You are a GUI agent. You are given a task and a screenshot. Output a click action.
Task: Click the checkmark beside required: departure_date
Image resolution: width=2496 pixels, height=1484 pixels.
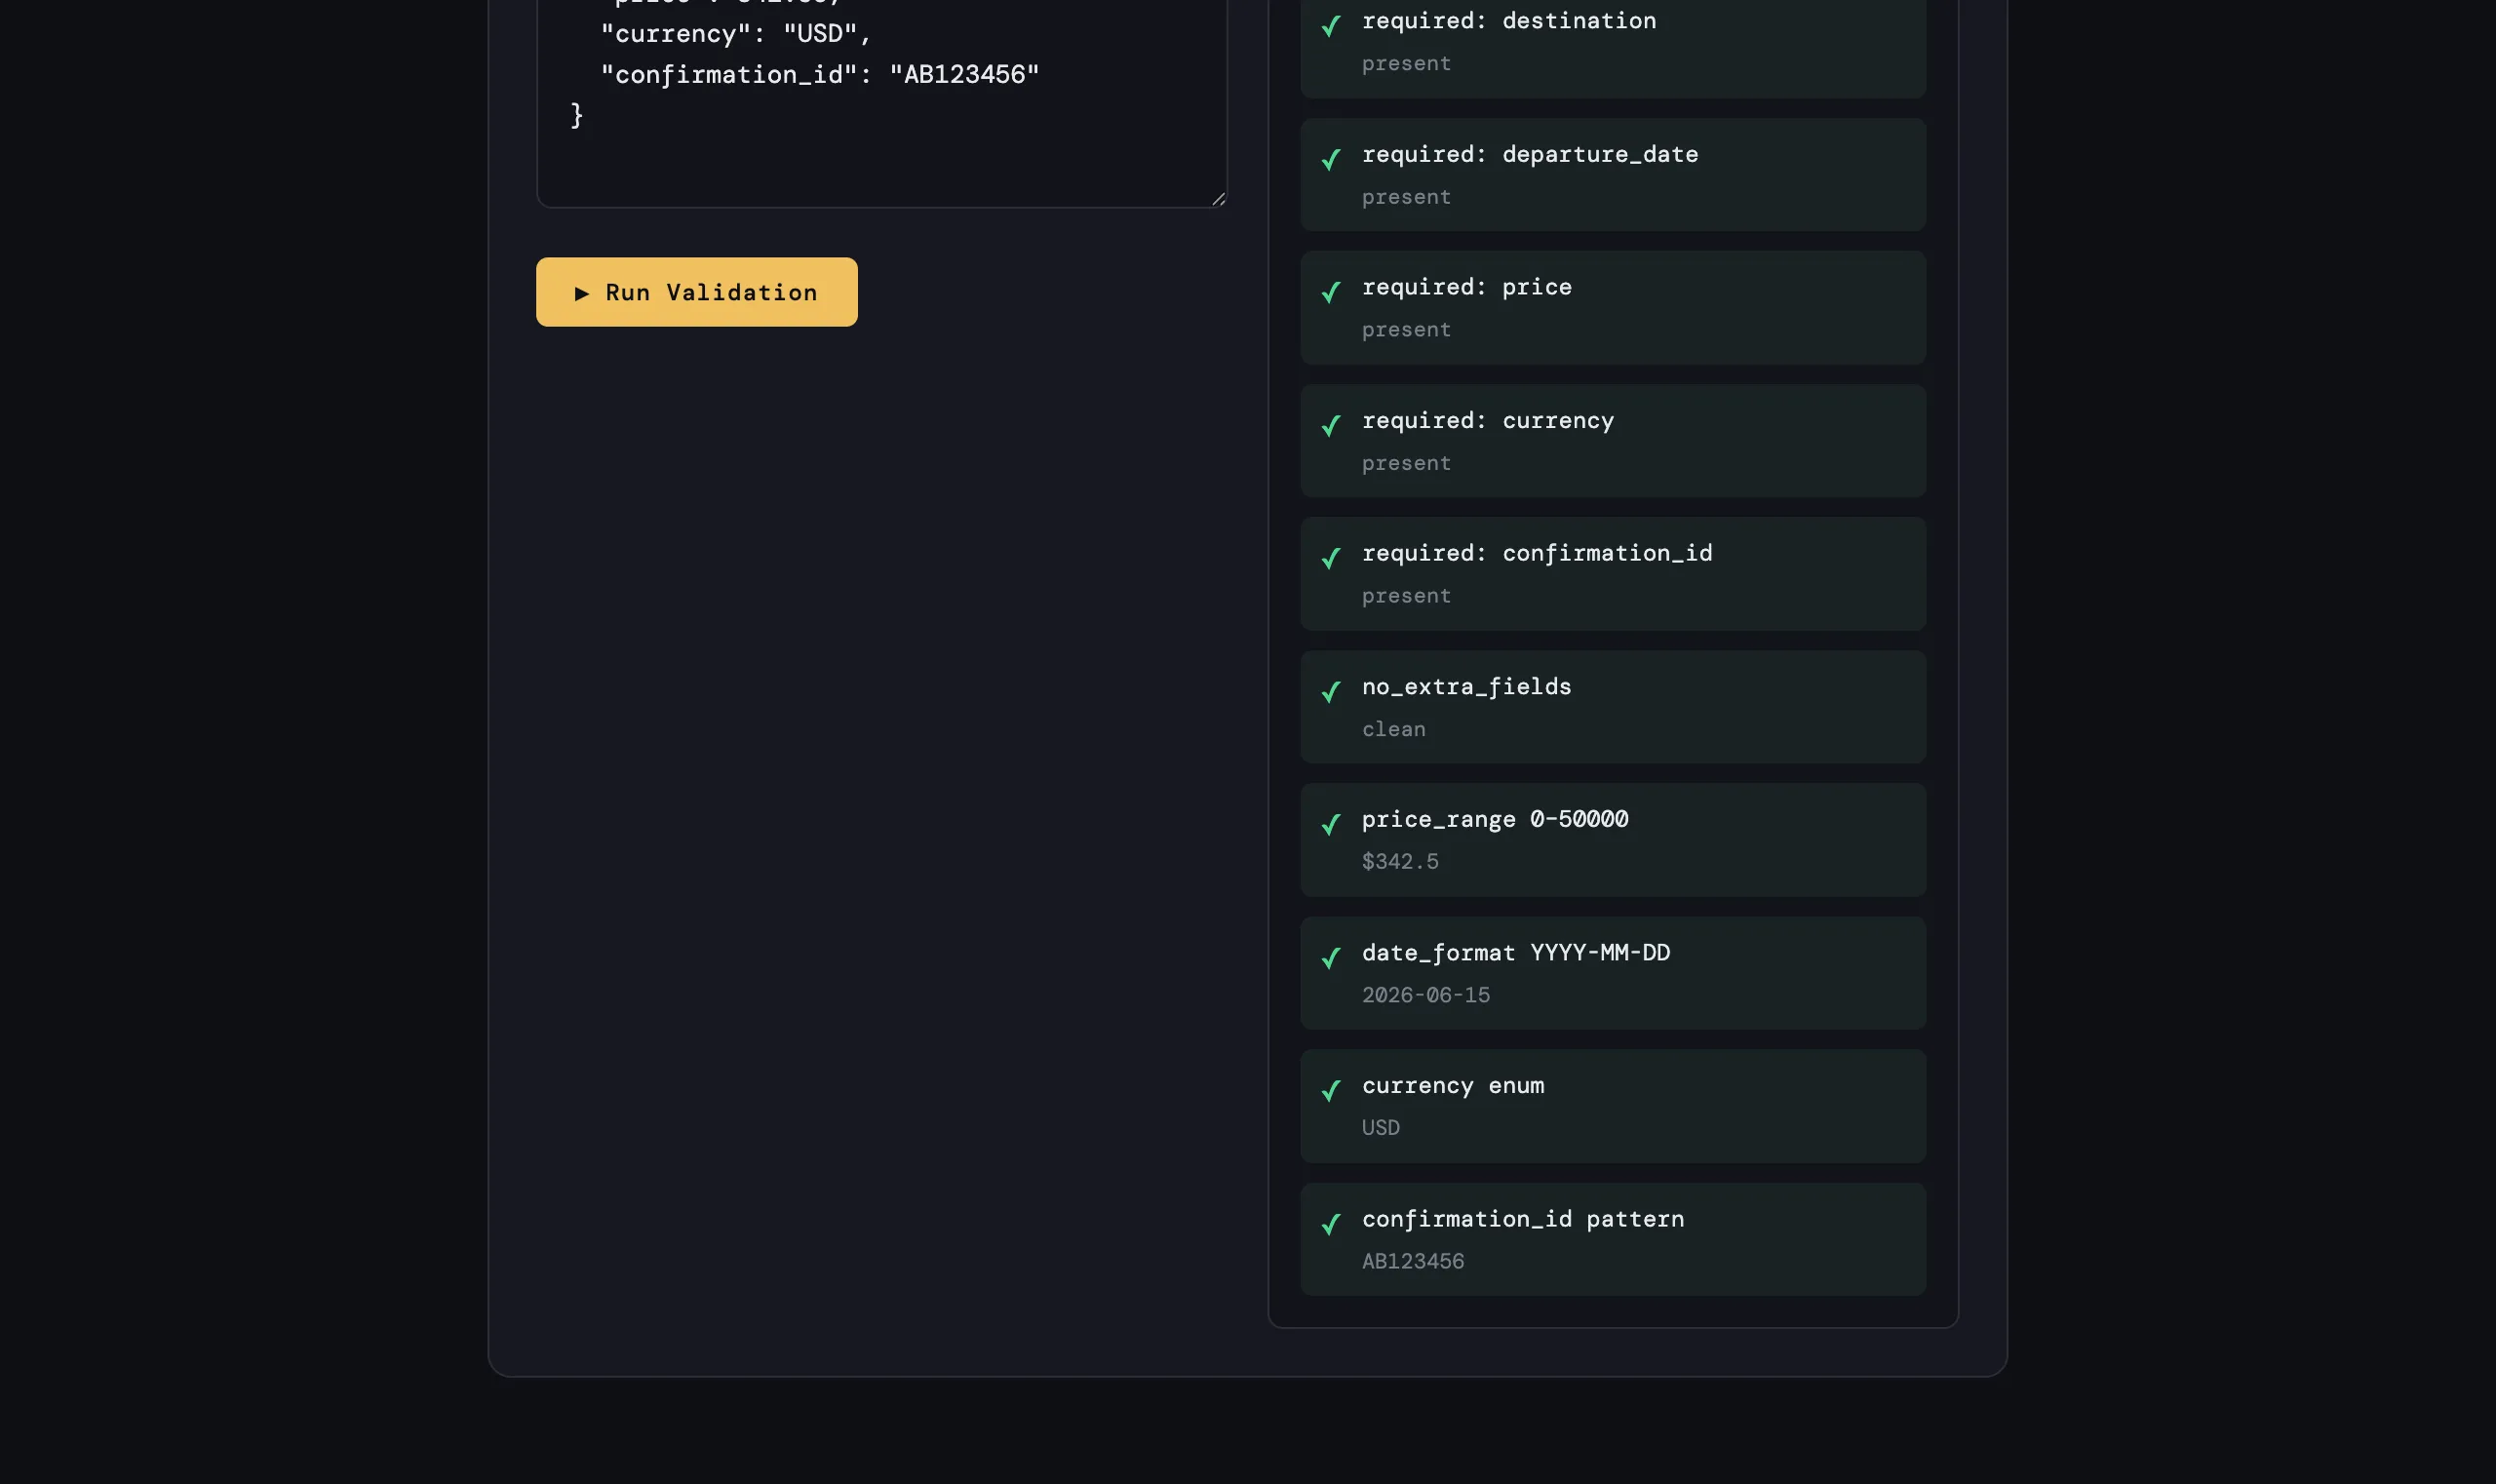point(1331,160)
